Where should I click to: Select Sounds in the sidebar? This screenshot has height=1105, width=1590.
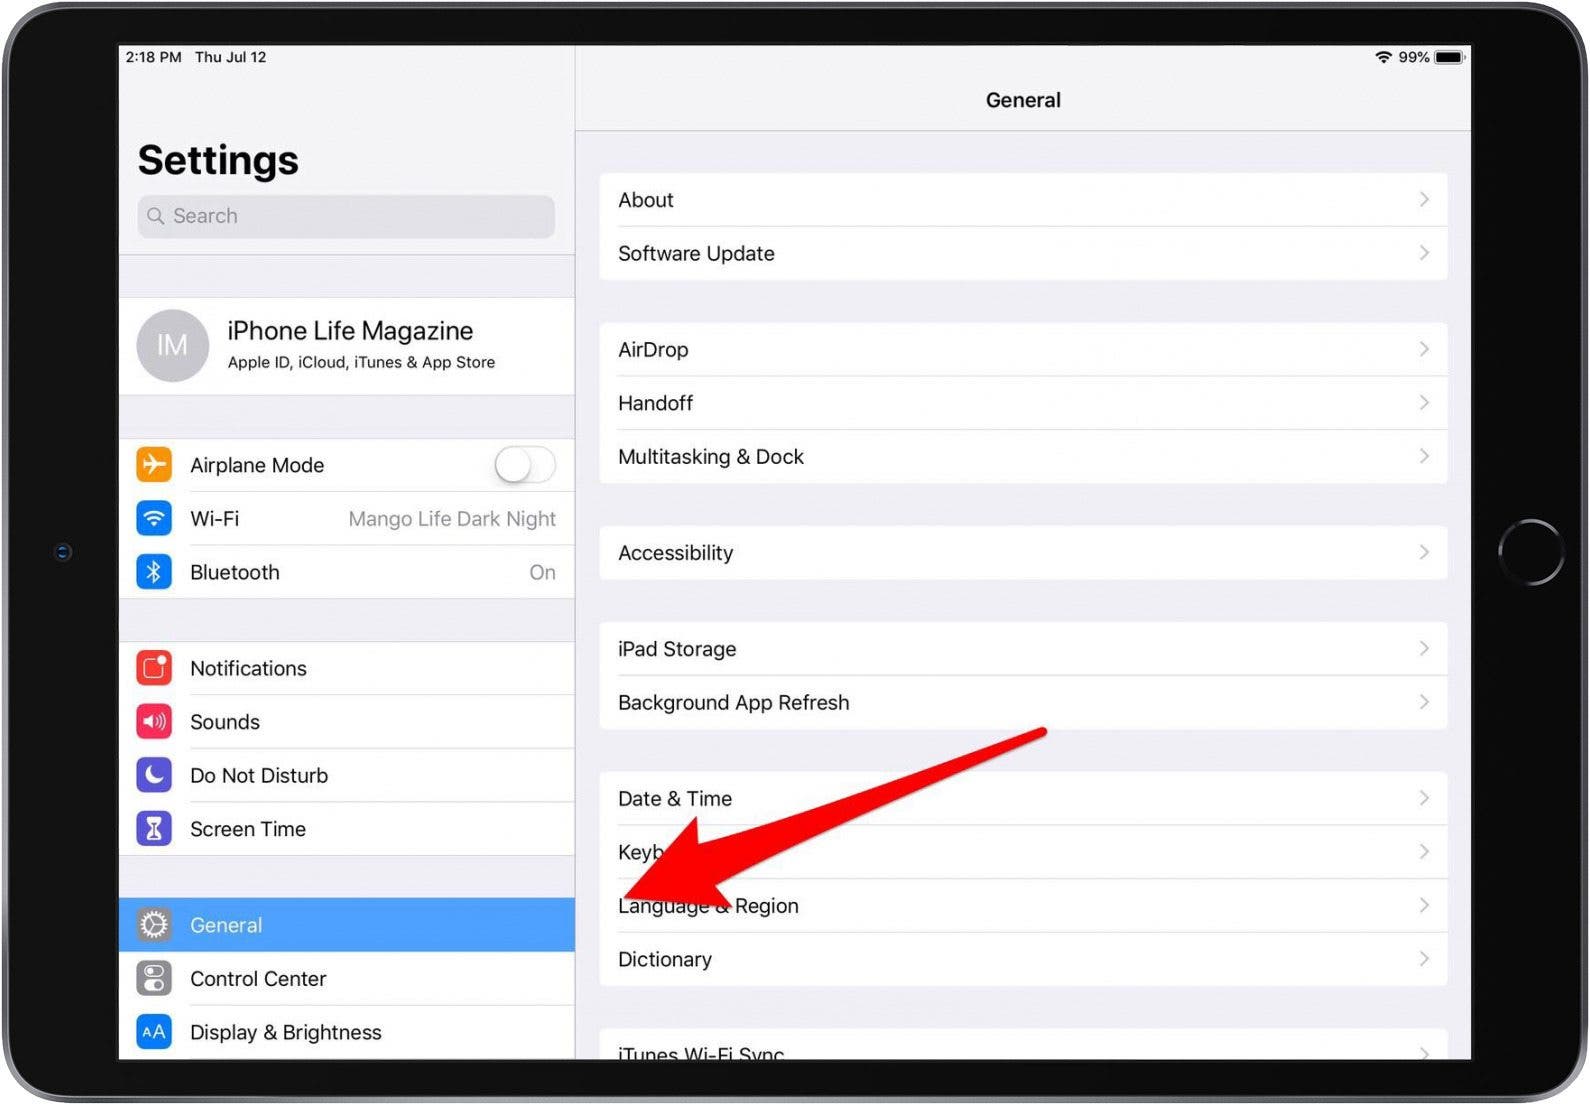tap(347, 722)
